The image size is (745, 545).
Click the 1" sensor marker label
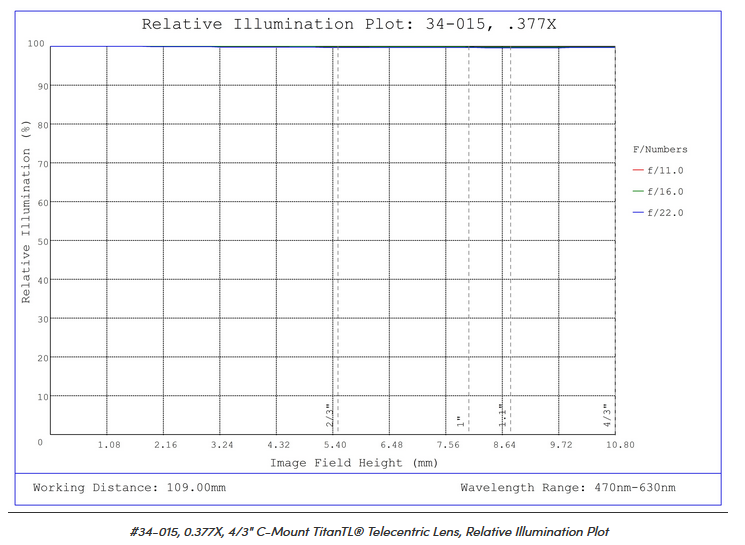(459, 421)
